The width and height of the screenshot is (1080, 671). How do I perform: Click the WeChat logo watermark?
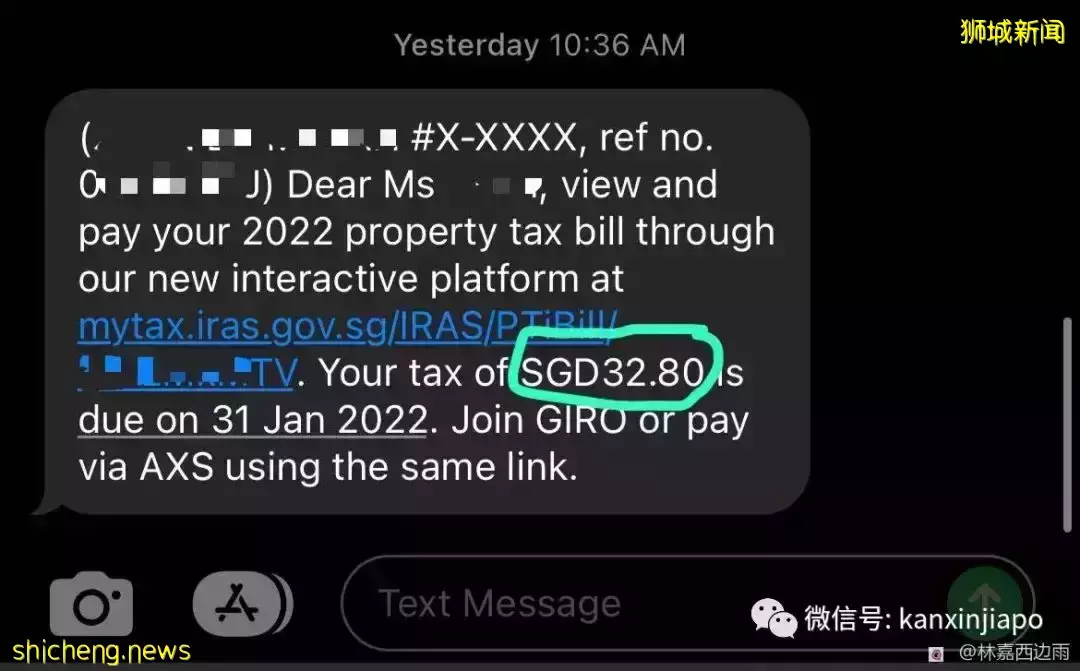pyautogui.click(x=773, y=618)
